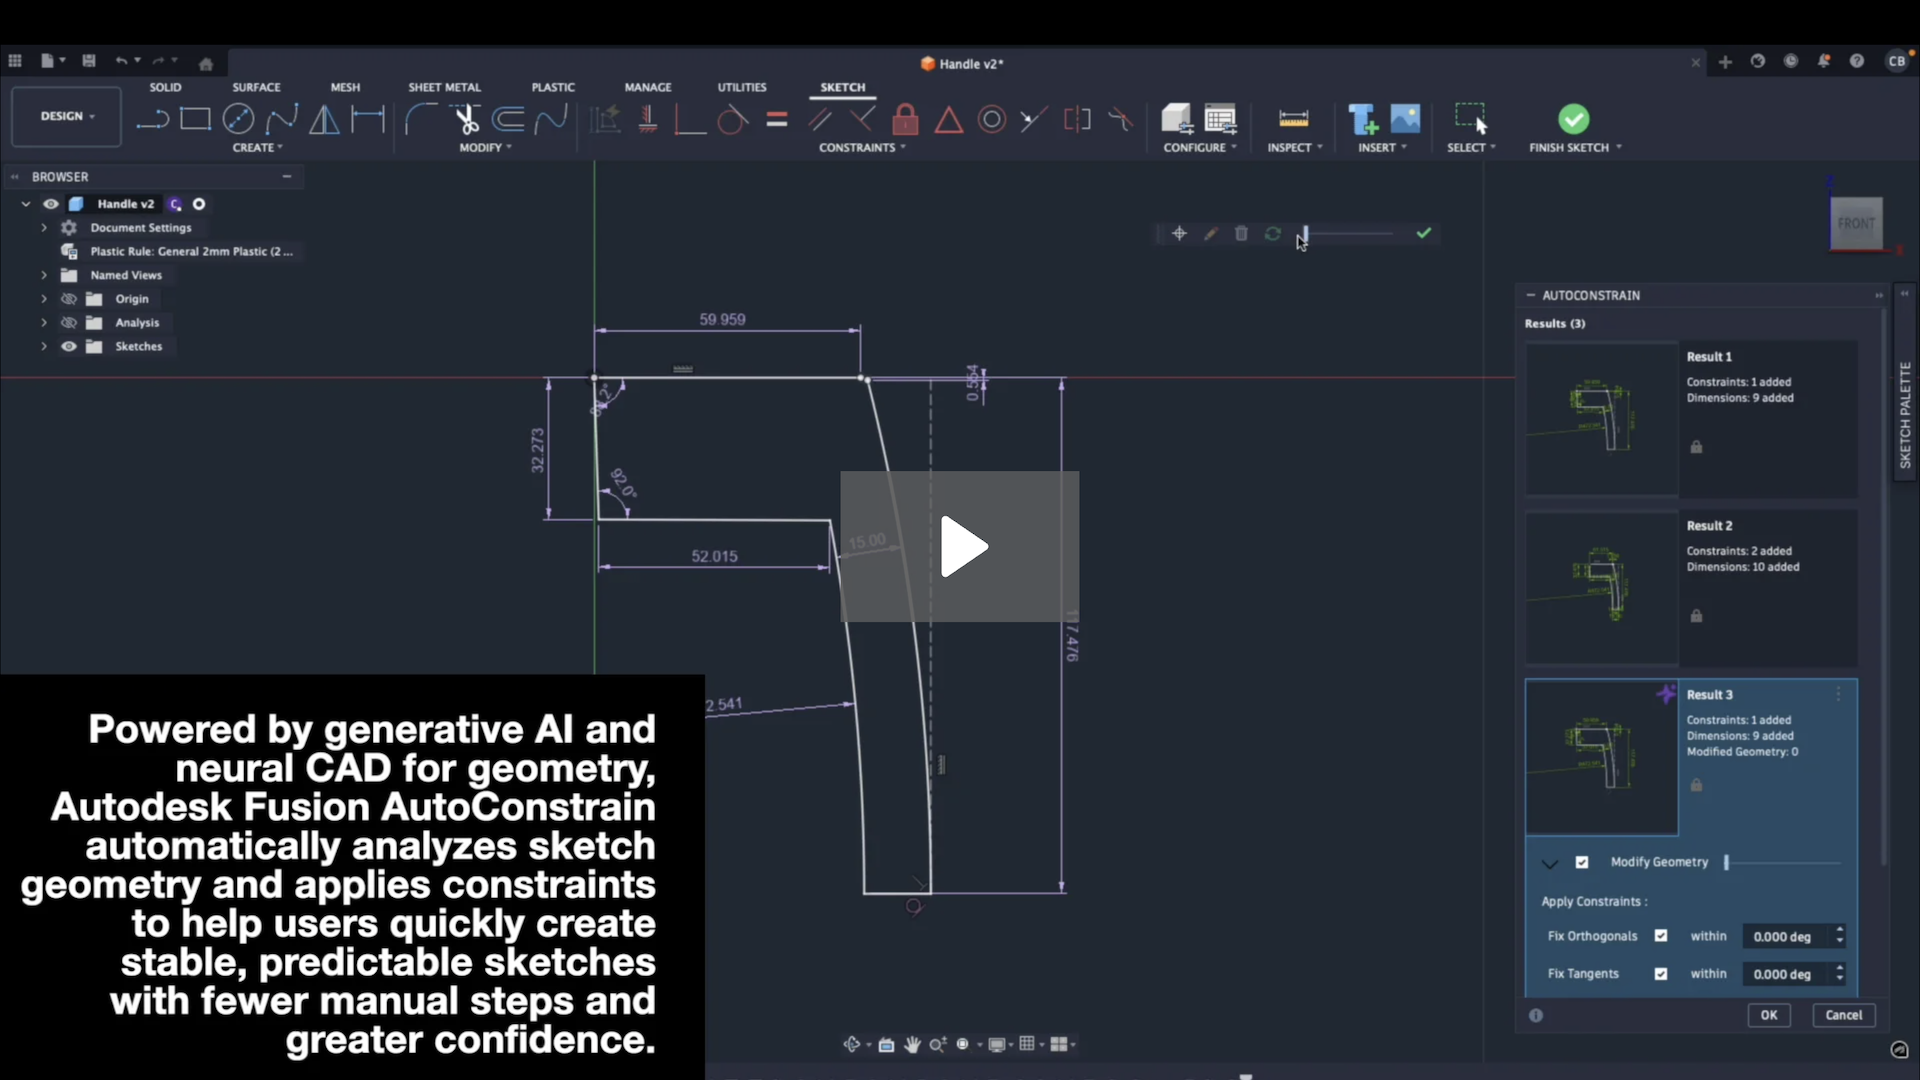Collapse the Modify Geometry options chevron

(x=1550, y=863)
